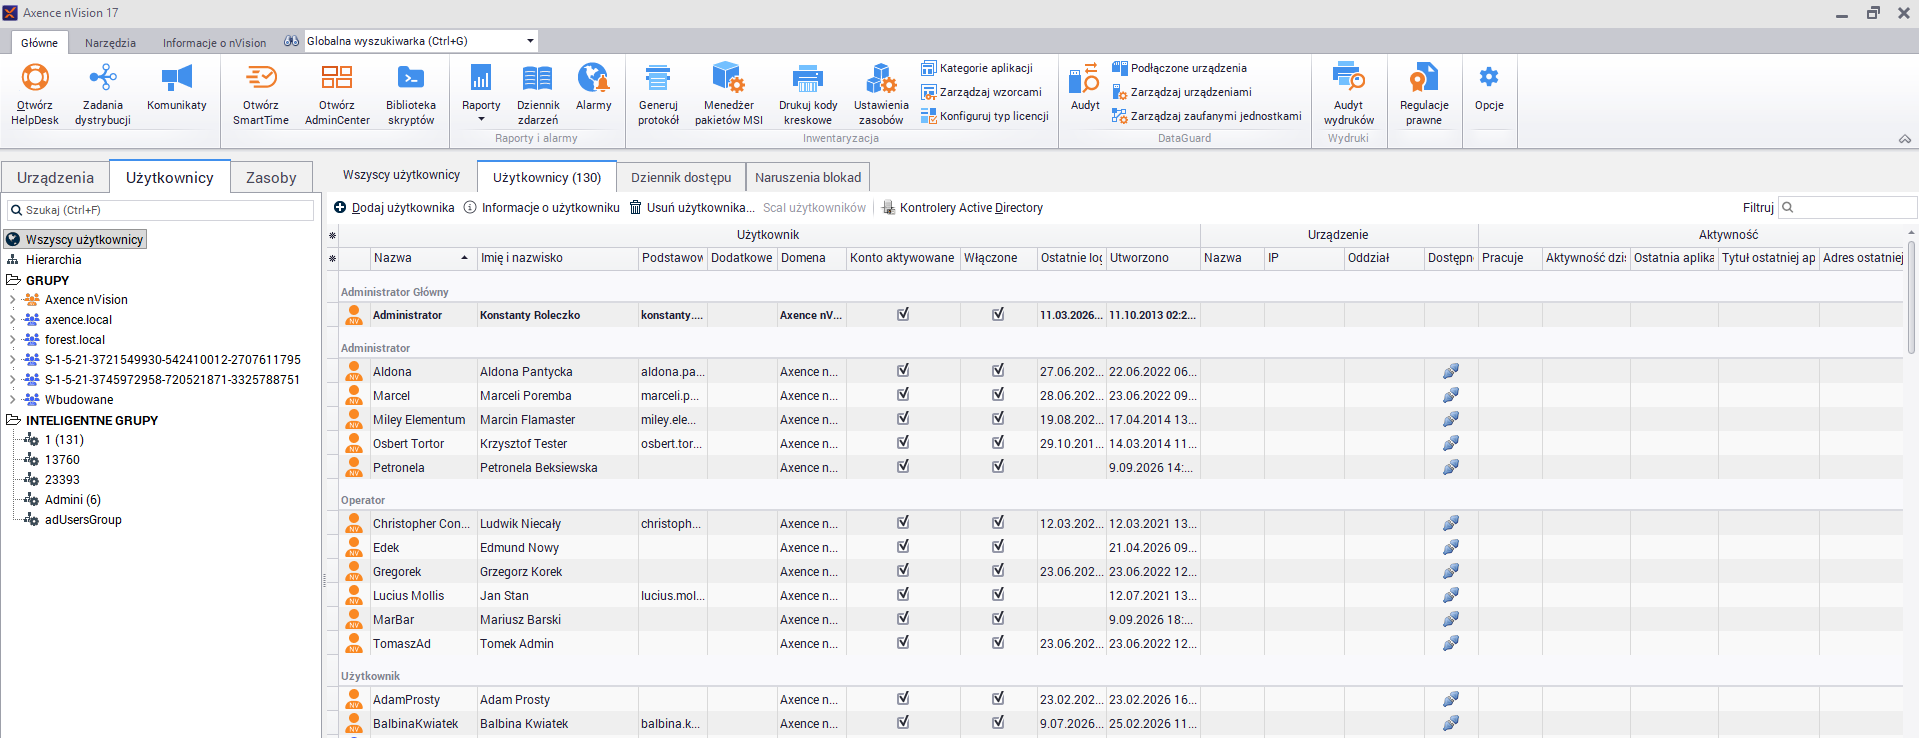Toggle Konto aktywowane checkbox for Administrator

903,314
